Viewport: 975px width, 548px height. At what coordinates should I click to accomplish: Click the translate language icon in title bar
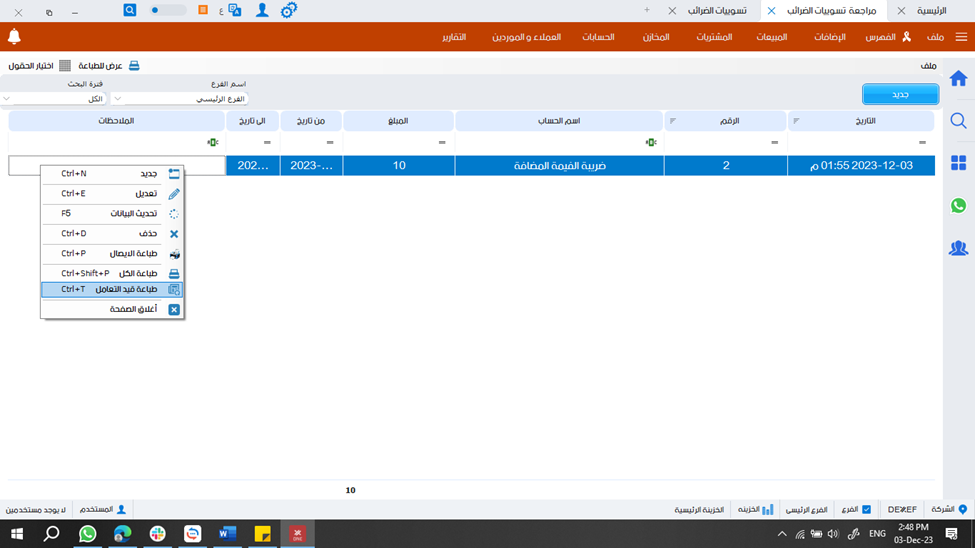[x=235, y=10]
